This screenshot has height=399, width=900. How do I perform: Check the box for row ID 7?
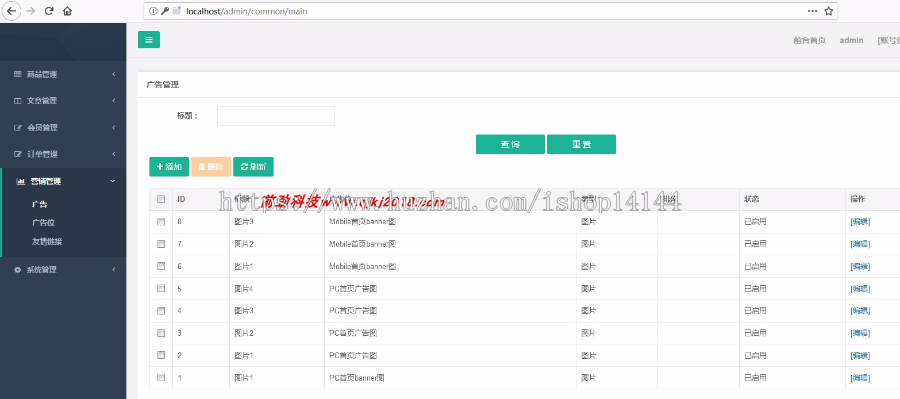161,243
